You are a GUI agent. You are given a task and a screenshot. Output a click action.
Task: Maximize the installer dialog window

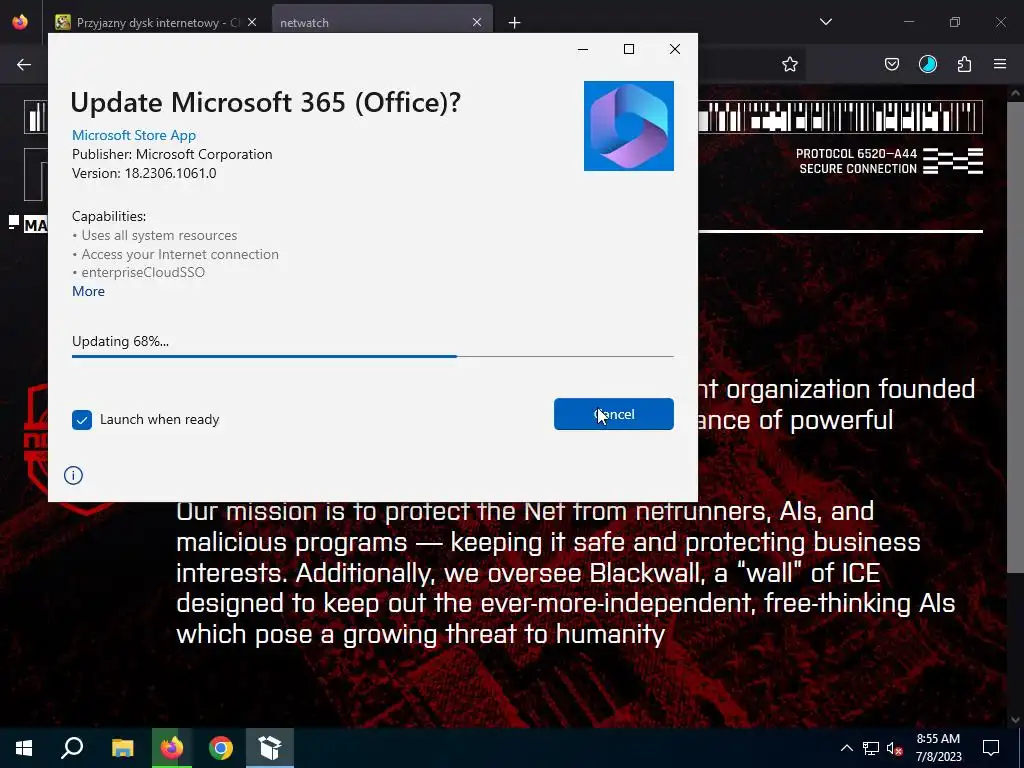(629, 49)
